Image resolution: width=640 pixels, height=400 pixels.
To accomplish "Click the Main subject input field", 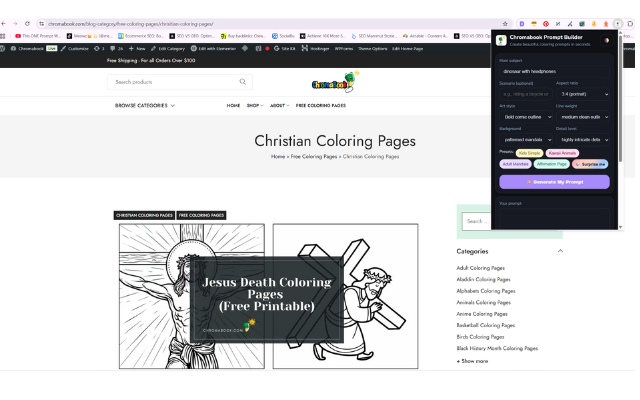I will (554, 71).
